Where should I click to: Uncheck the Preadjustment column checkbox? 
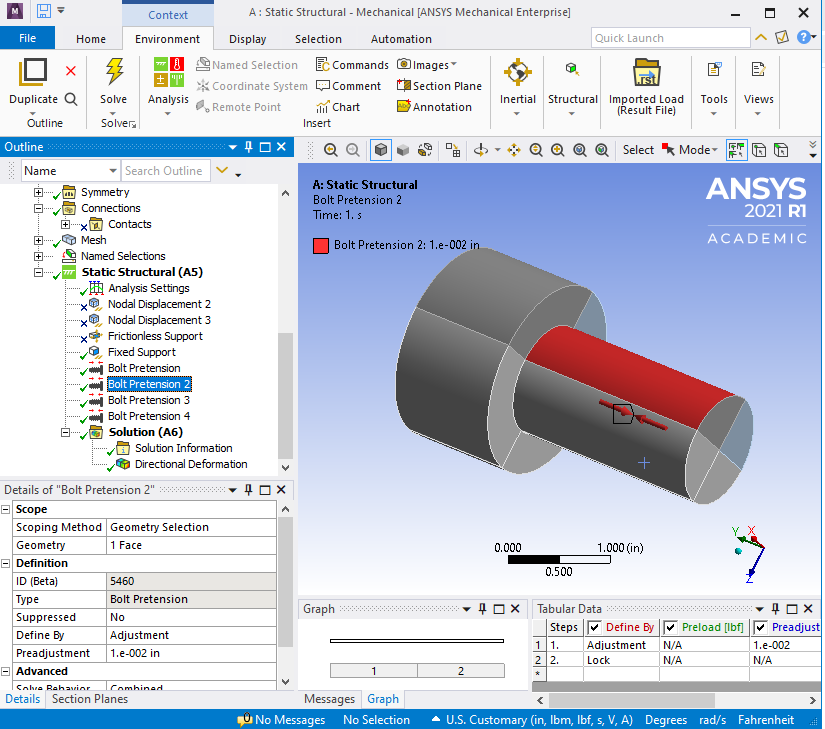(x=761, y=627)
